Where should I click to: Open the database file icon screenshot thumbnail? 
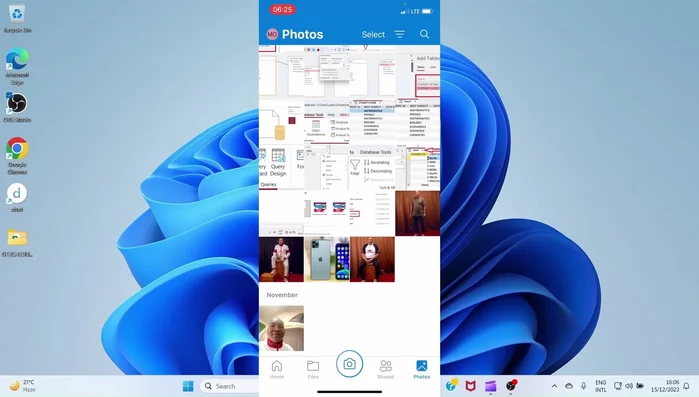(x=282, y=121)
